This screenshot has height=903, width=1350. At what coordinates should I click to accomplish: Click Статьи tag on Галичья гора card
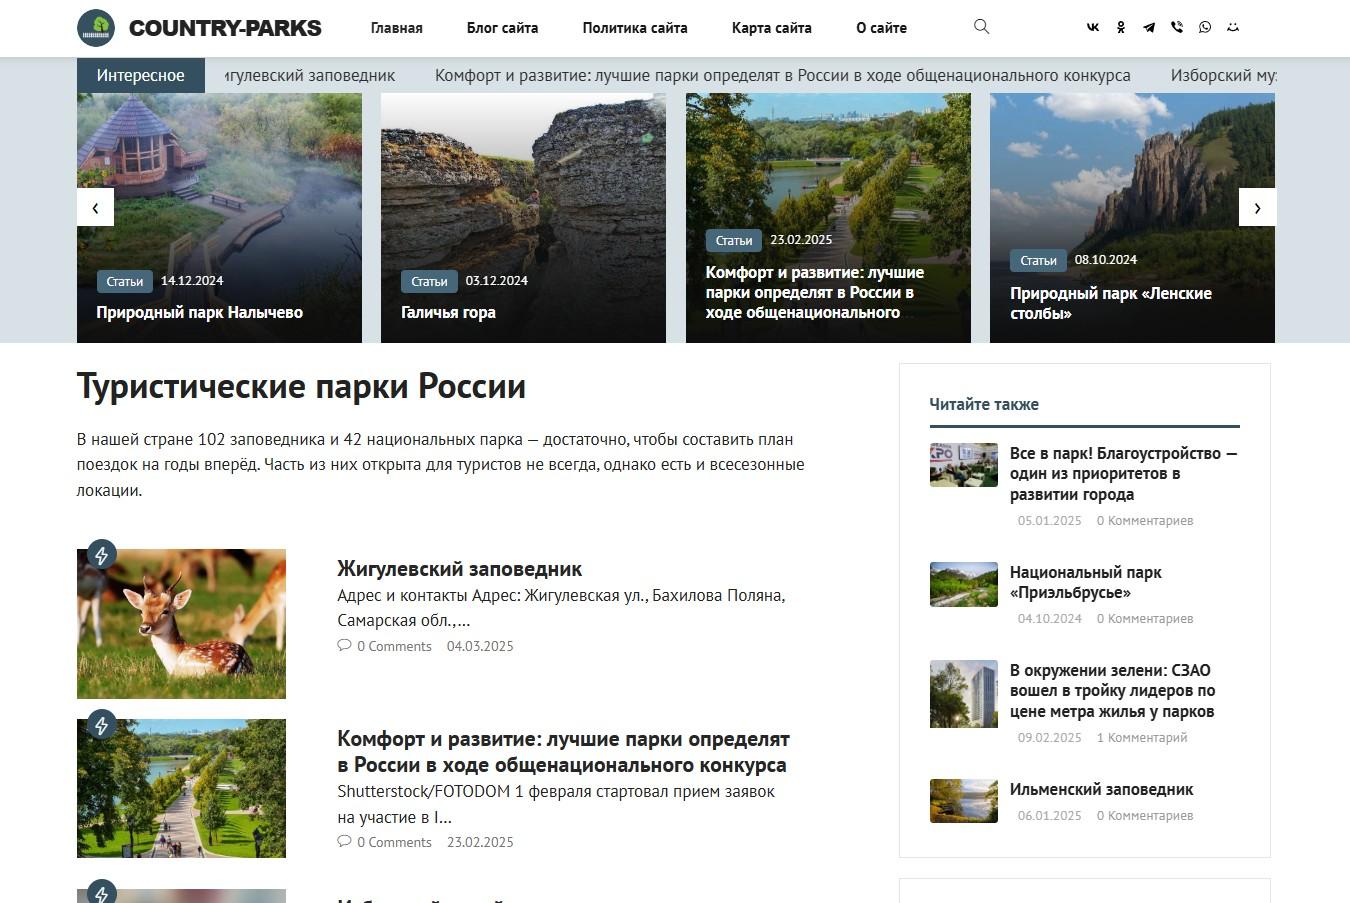click(x=429, y=281)
